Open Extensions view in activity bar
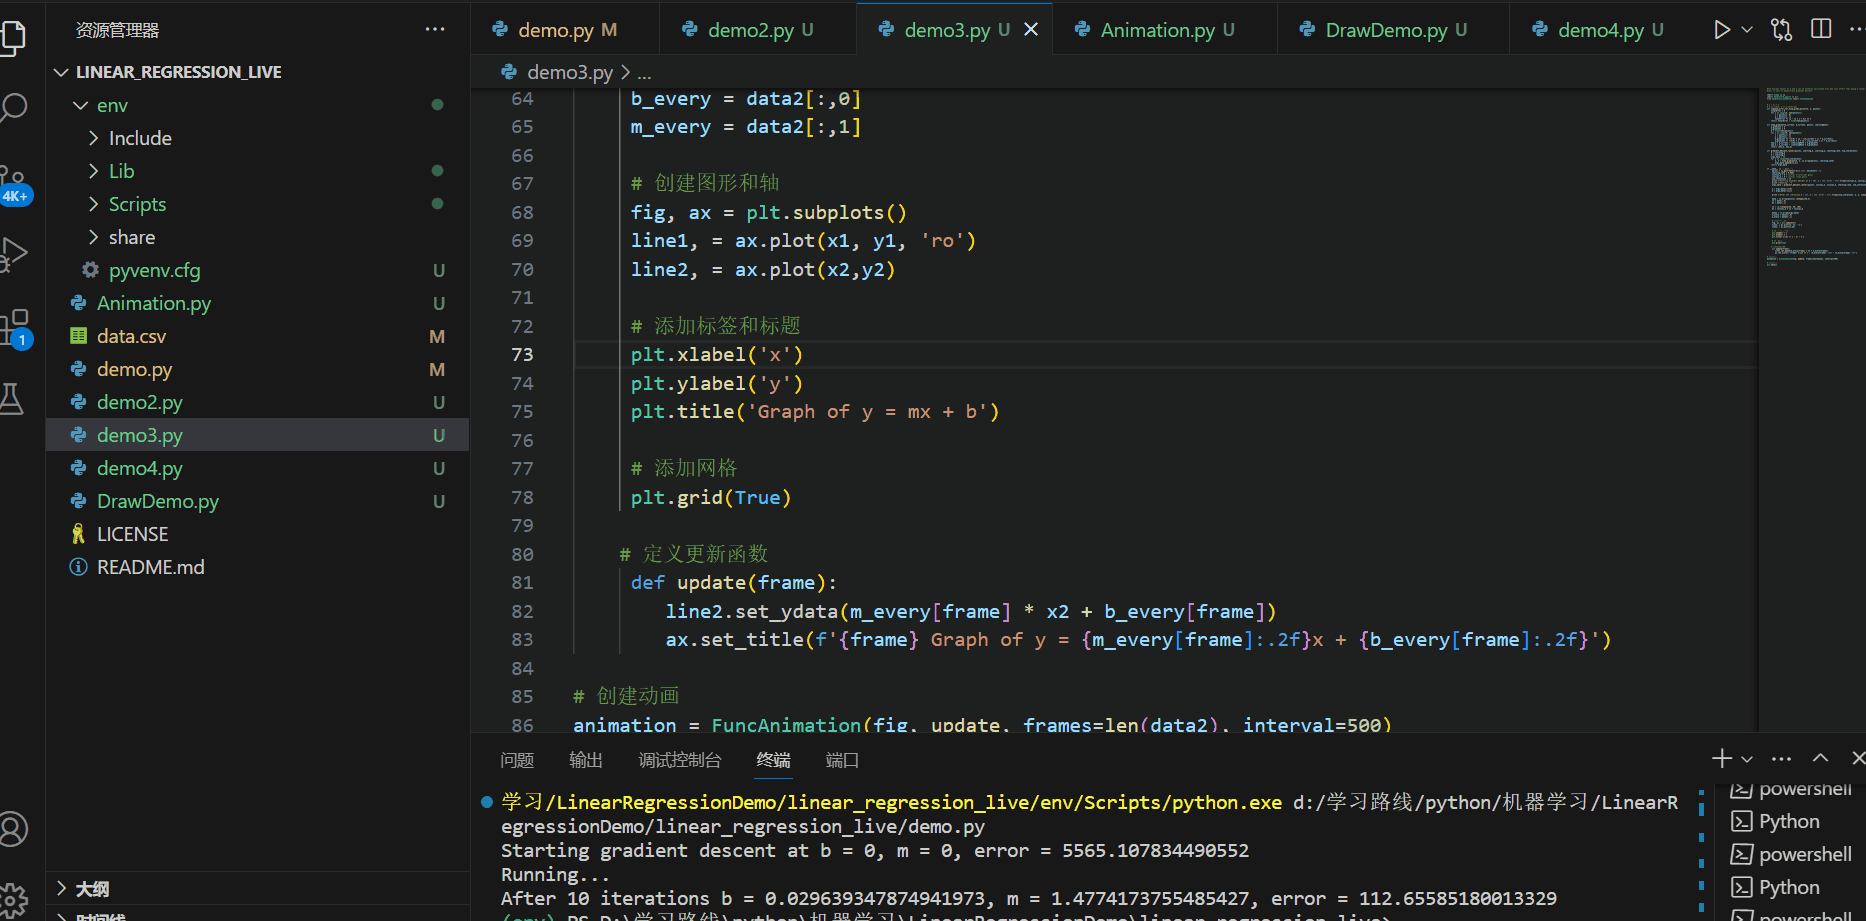This screenshot has height=921, width=1866. (x=14, y=326)
